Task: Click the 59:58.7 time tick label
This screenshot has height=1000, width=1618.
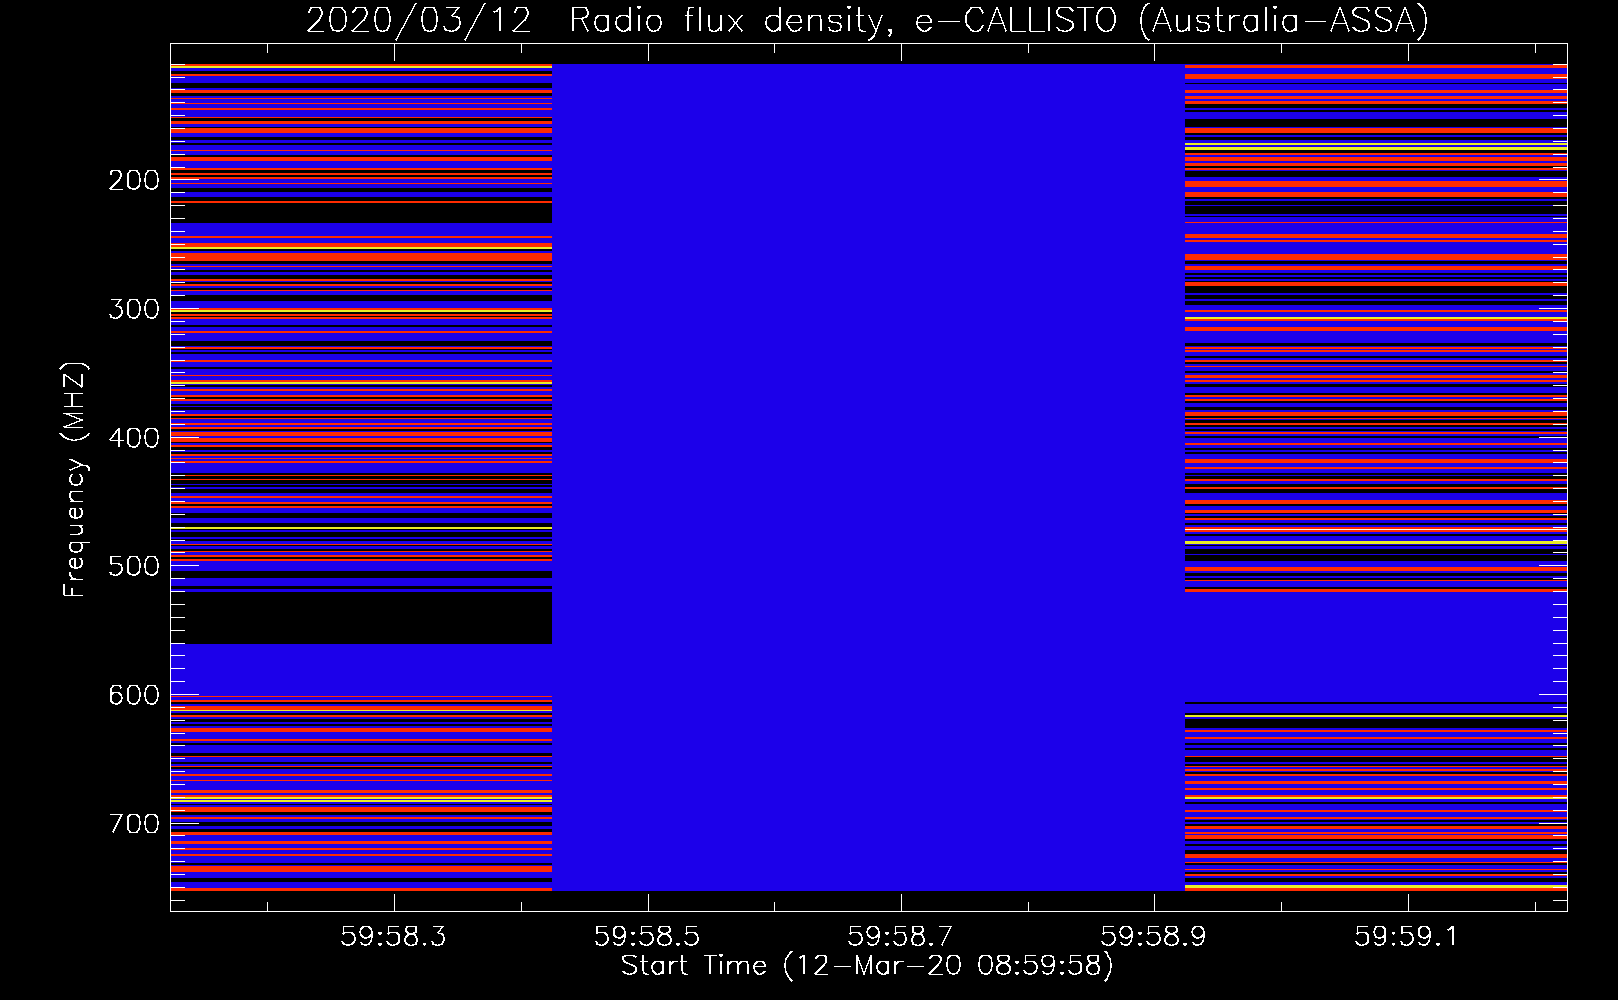Action: coord(901,937)
